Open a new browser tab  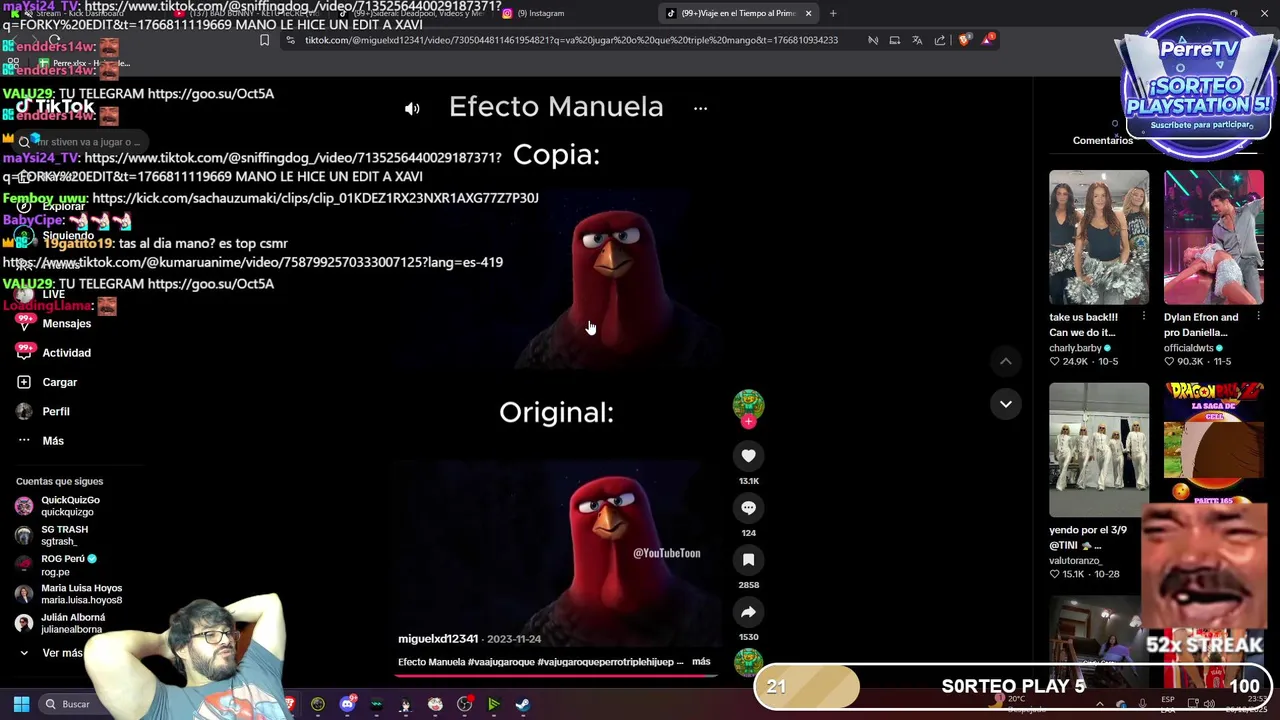833,13
